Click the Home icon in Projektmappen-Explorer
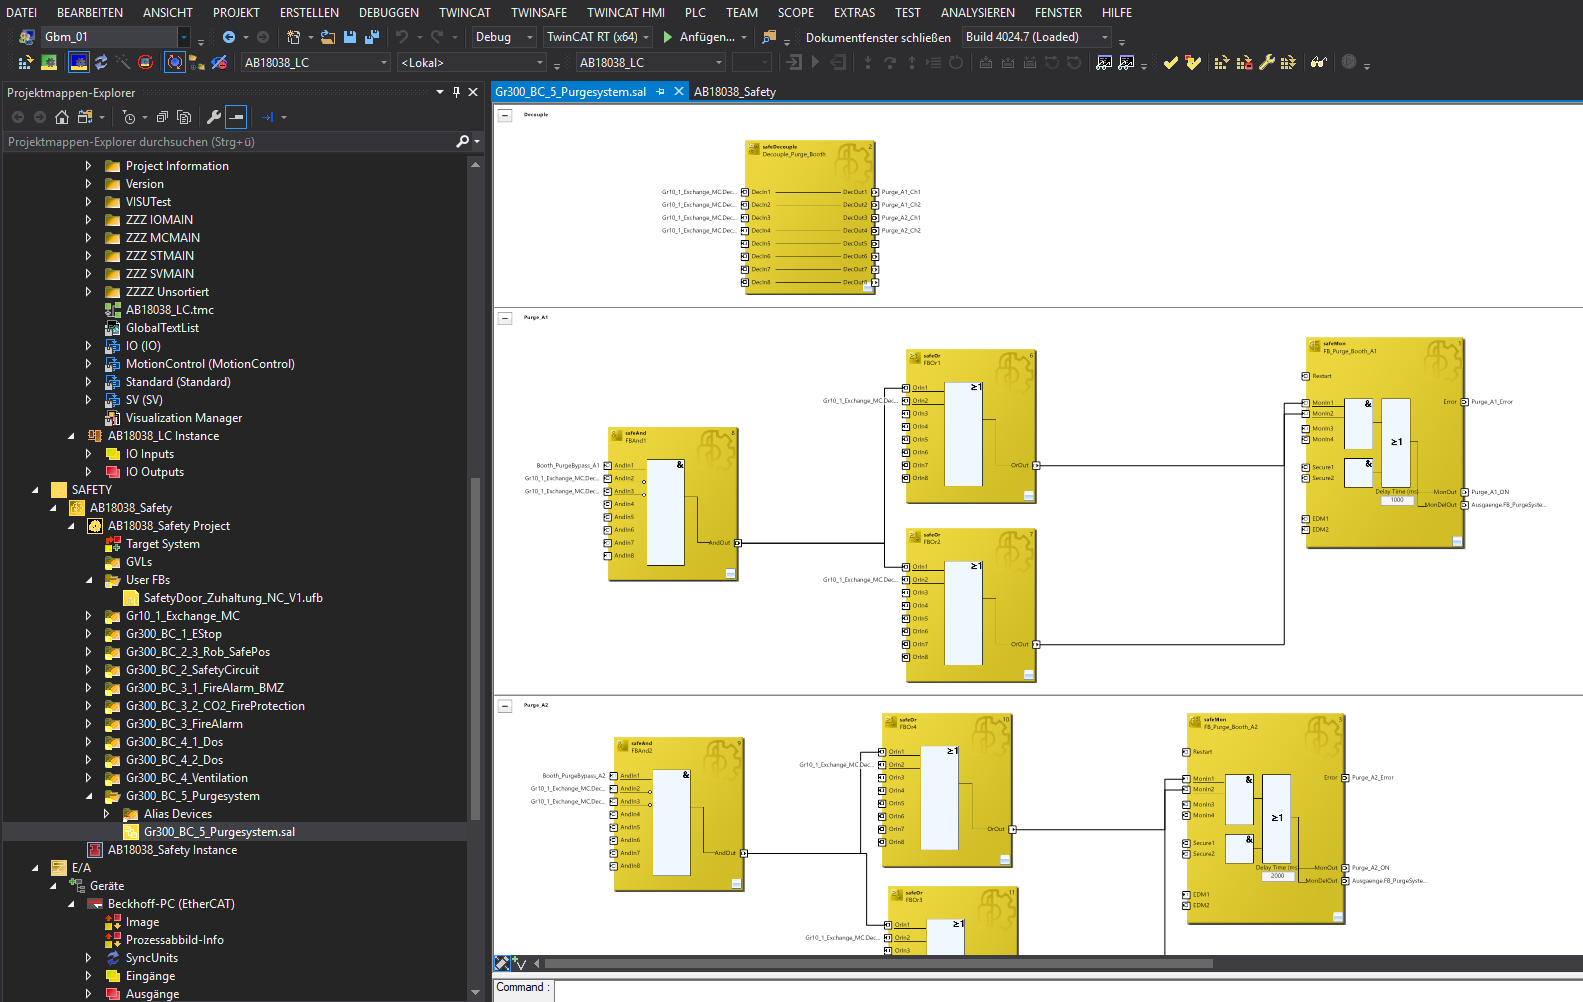The width and height of the screenshot is (1583, 1002). pyautogui.click(x=62, y=117)
